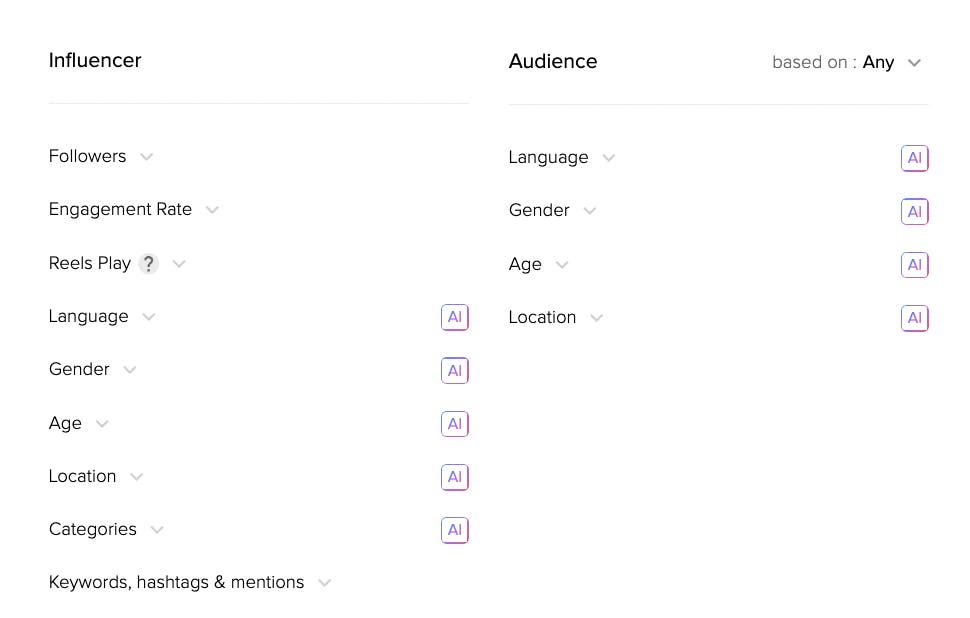Expand the Audience Location filter
The width and height of the screenshot is (970, 618).
[597, 318]
